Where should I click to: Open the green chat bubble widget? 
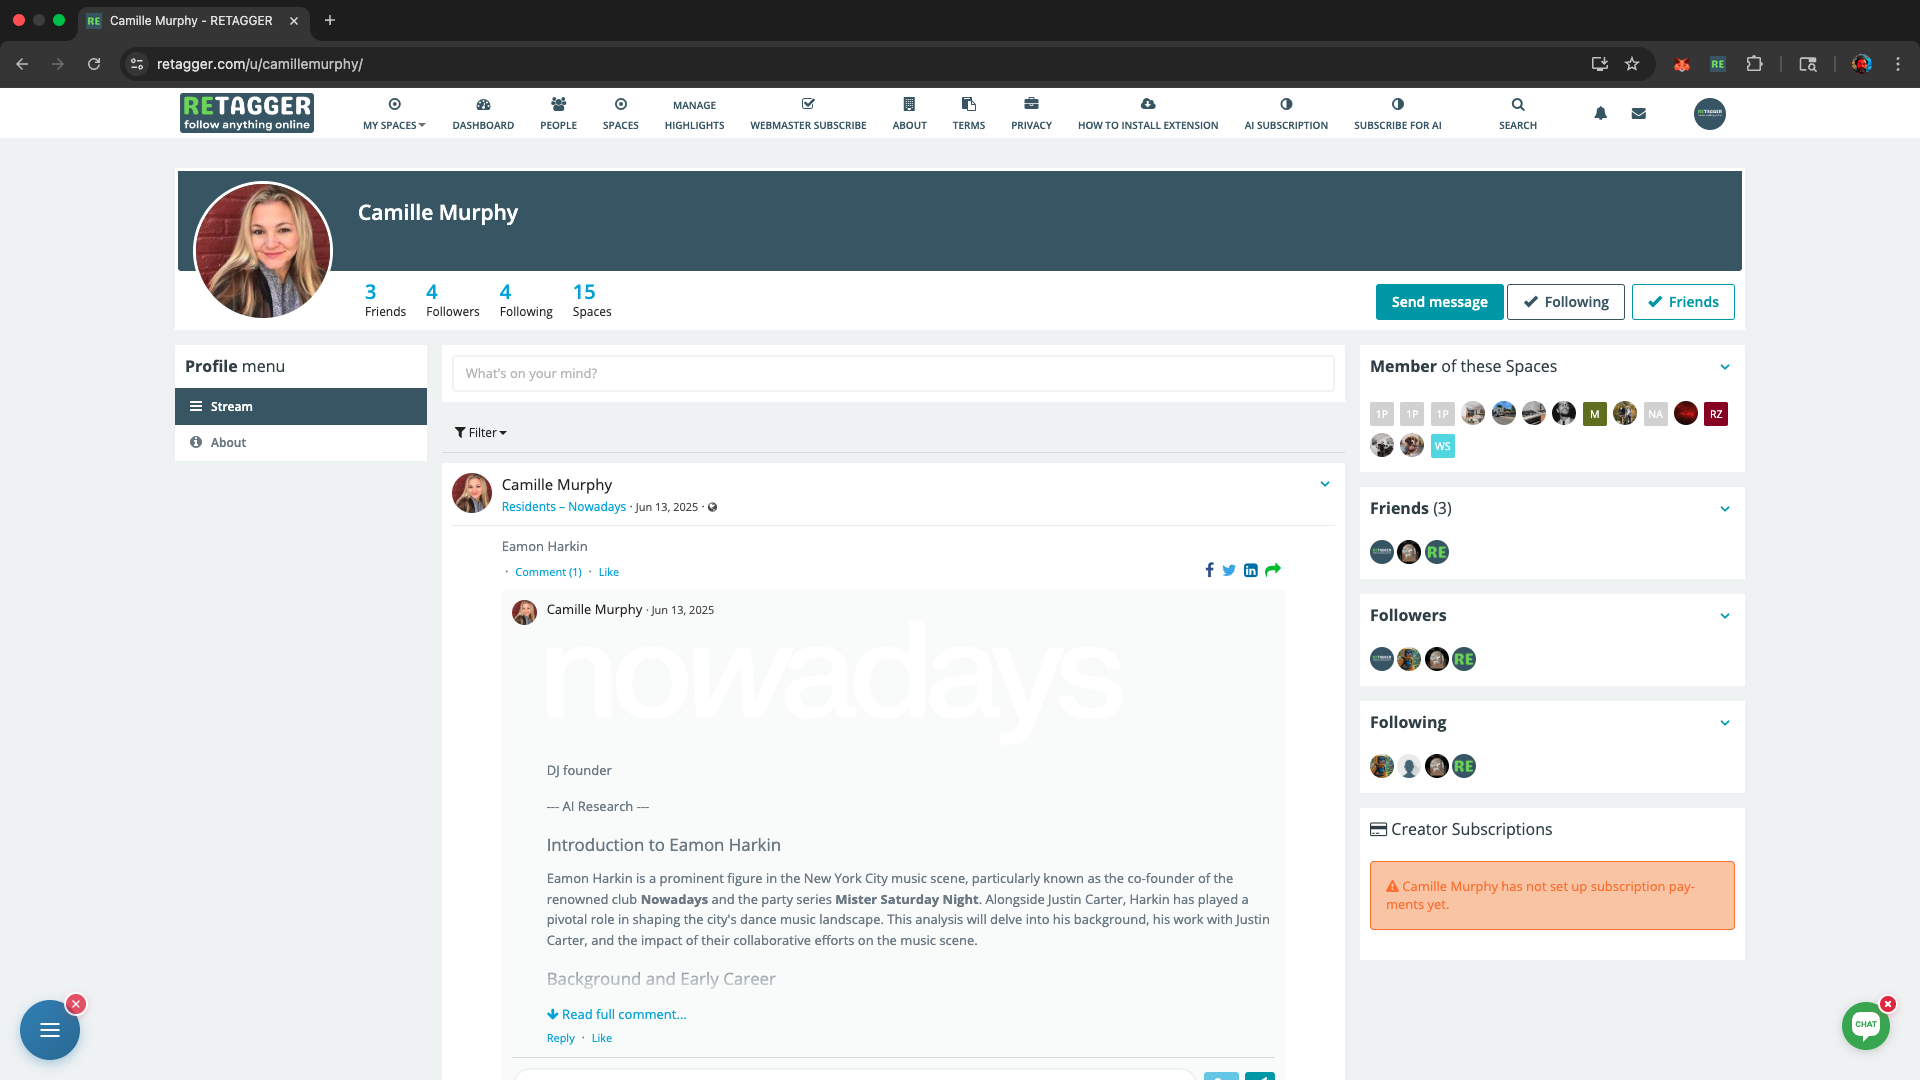point(1865,1025)
